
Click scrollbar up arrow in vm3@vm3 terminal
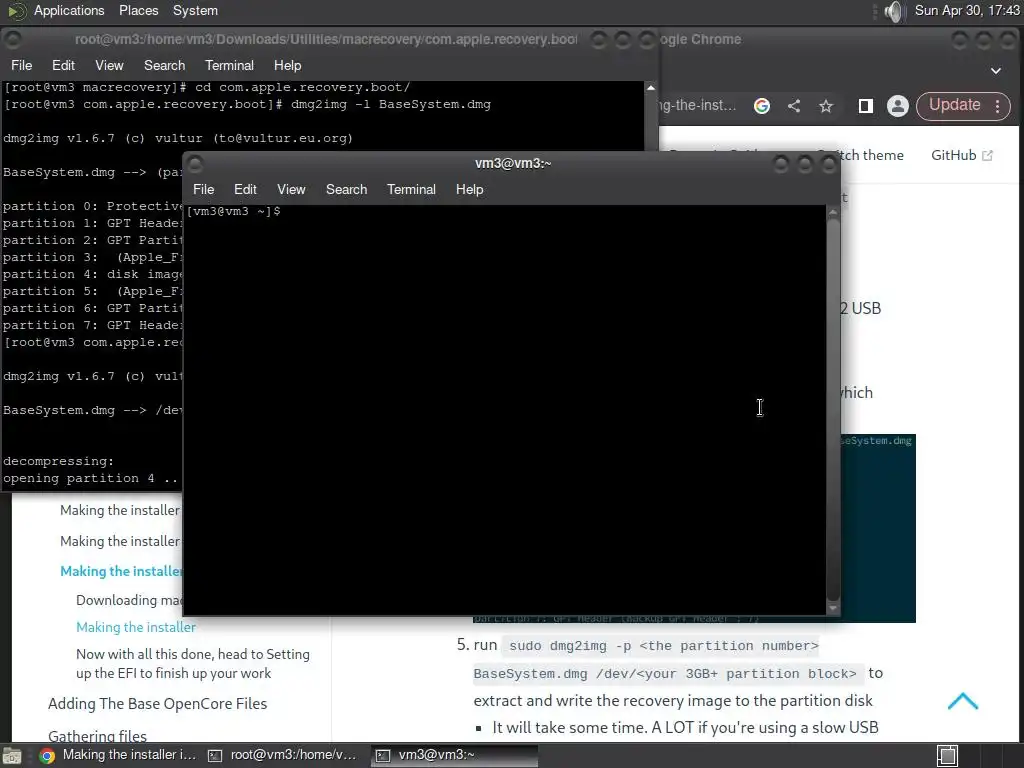click(x=833, y=212)
